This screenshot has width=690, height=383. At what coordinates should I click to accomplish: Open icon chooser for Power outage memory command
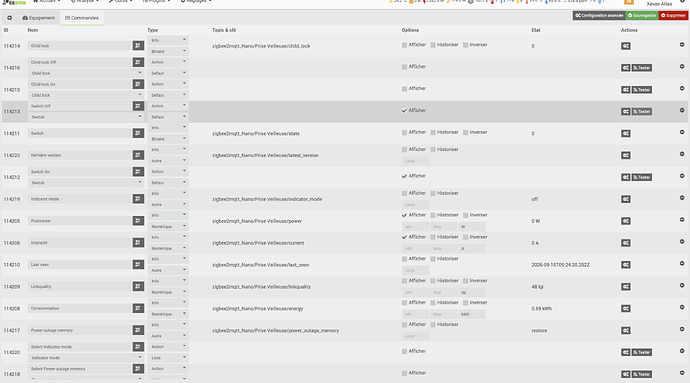point(138,330)
